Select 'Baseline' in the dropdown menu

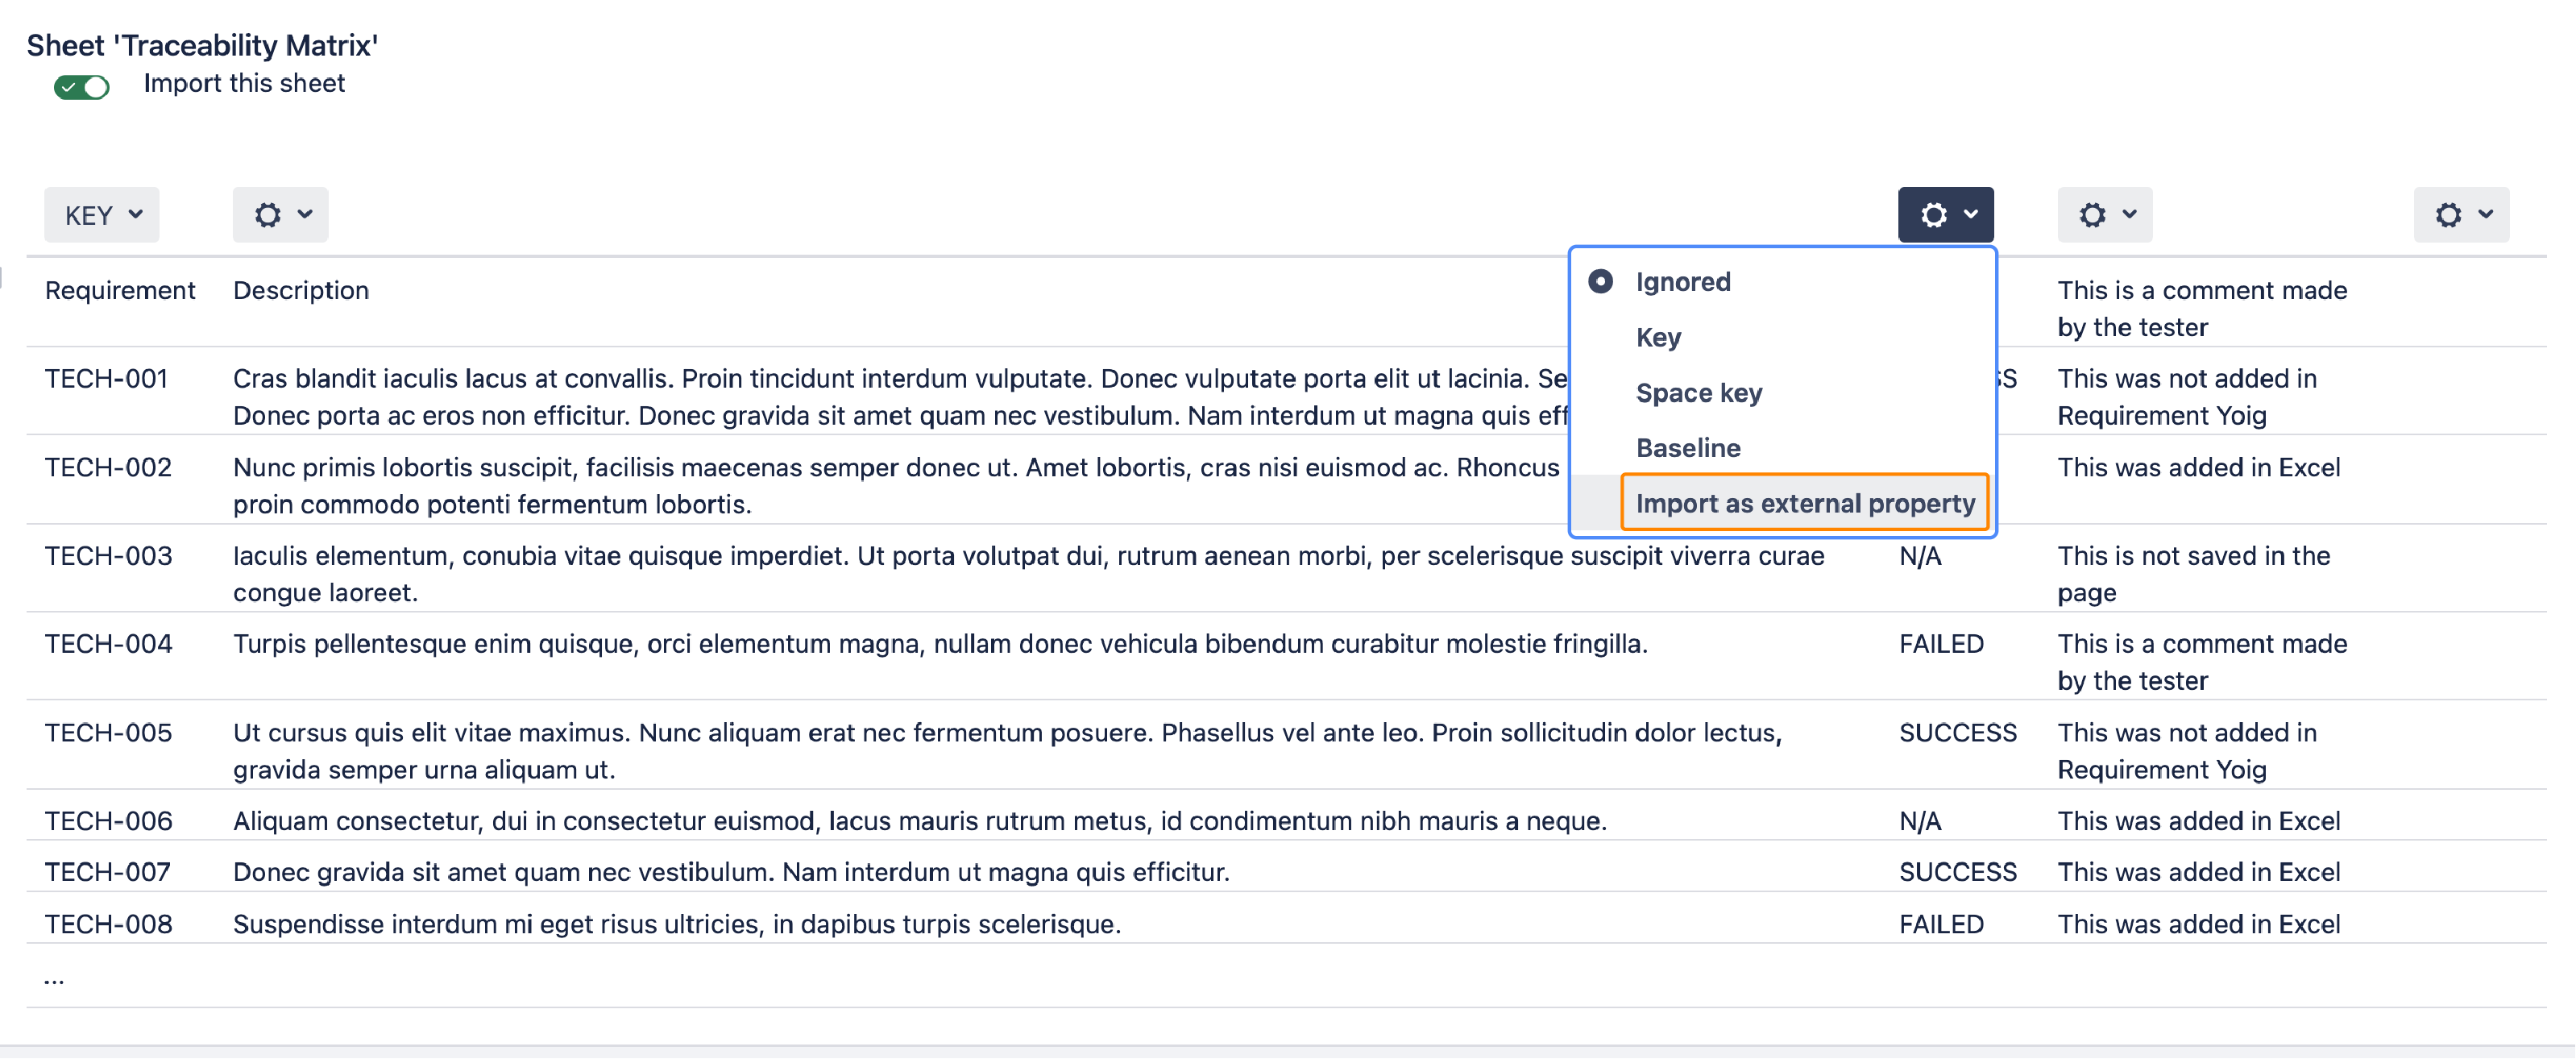[x=1688, y=448]
